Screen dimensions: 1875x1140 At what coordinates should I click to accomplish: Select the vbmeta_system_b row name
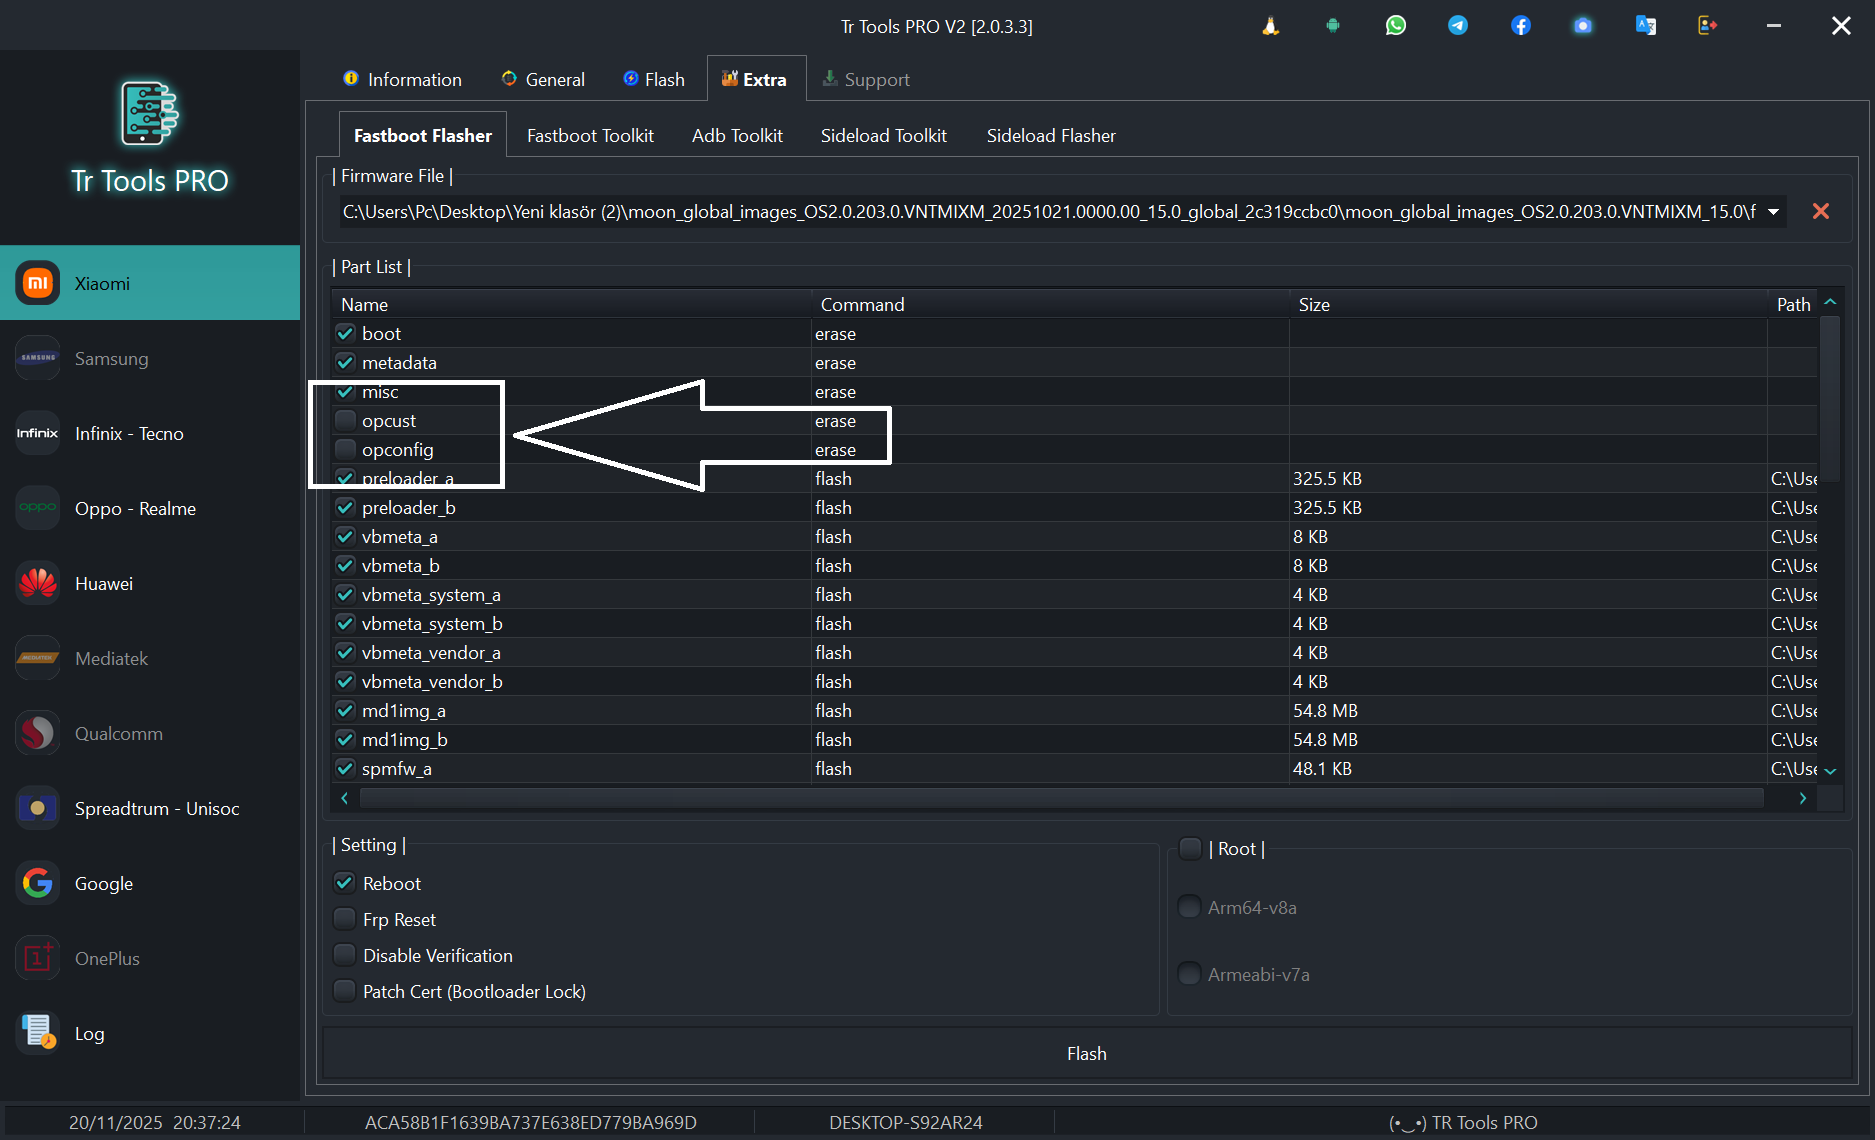pos(432,623)
